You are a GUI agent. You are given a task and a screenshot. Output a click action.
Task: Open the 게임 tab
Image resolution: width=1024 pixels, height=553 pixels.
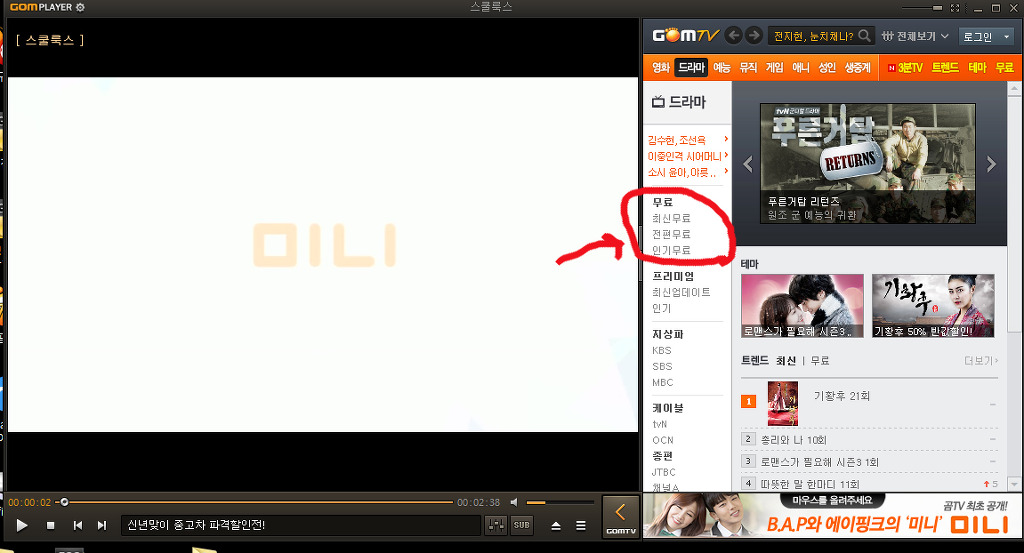pos(775,67)
